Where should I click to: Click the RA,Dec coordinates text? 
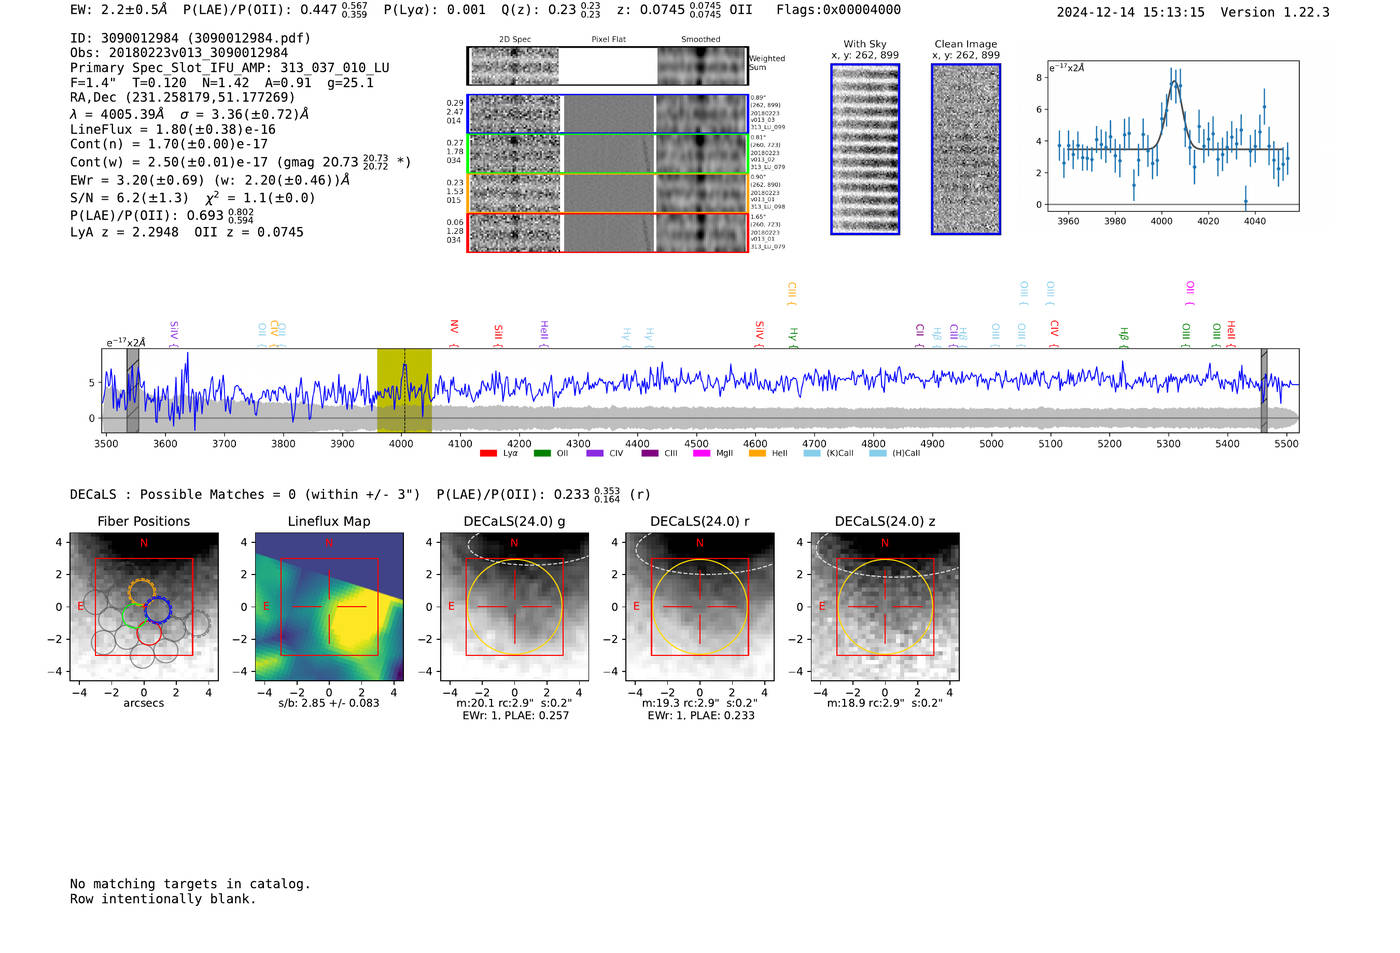click(183, 97)
